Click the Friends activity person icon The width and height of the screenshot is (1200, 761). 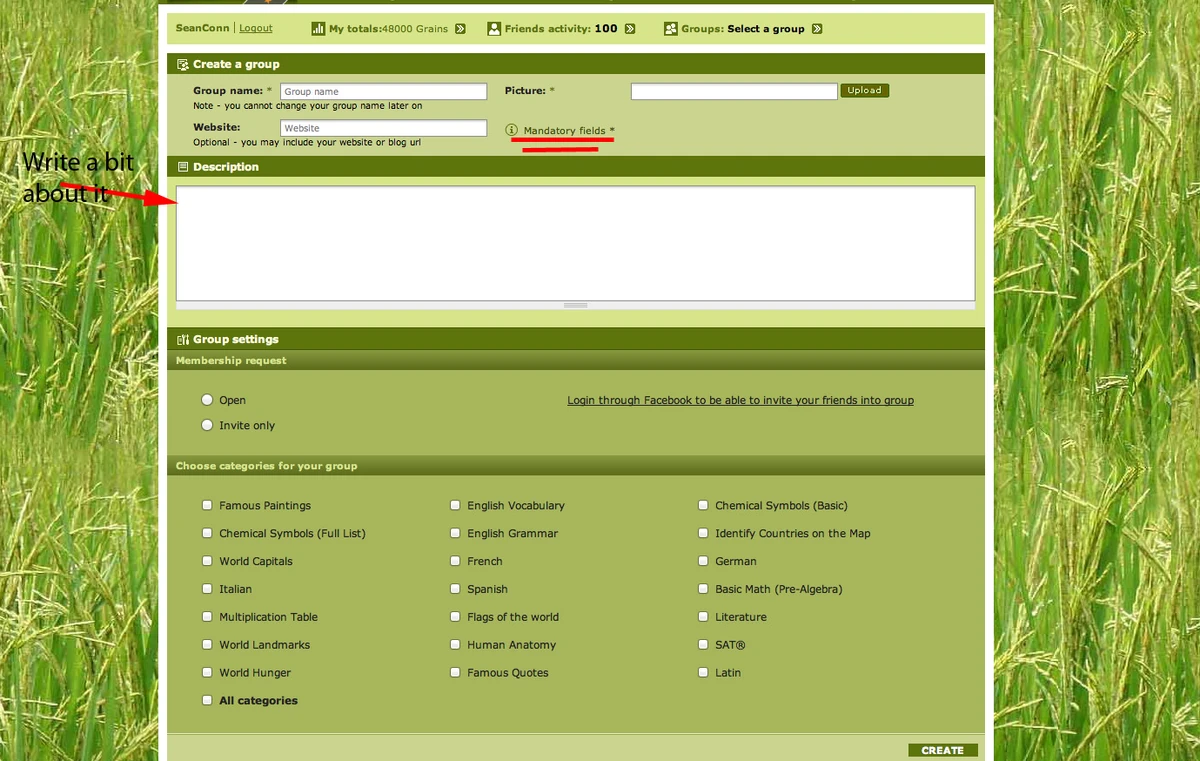(493, 28)
